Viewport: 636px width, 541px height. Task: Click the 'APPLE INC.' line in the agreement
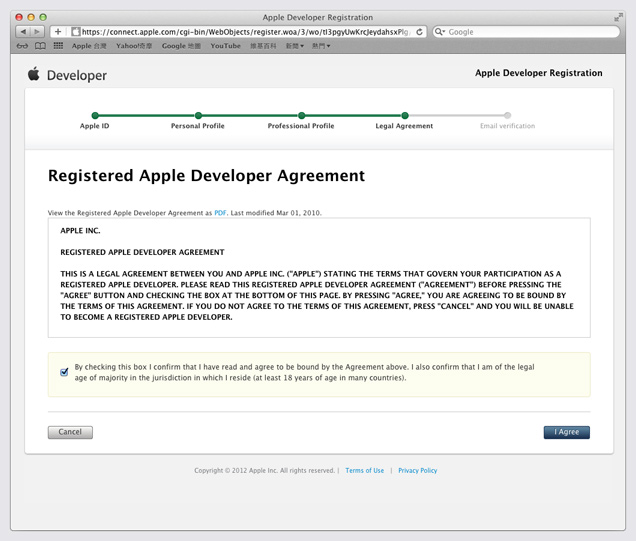click(x=80, y=231)
